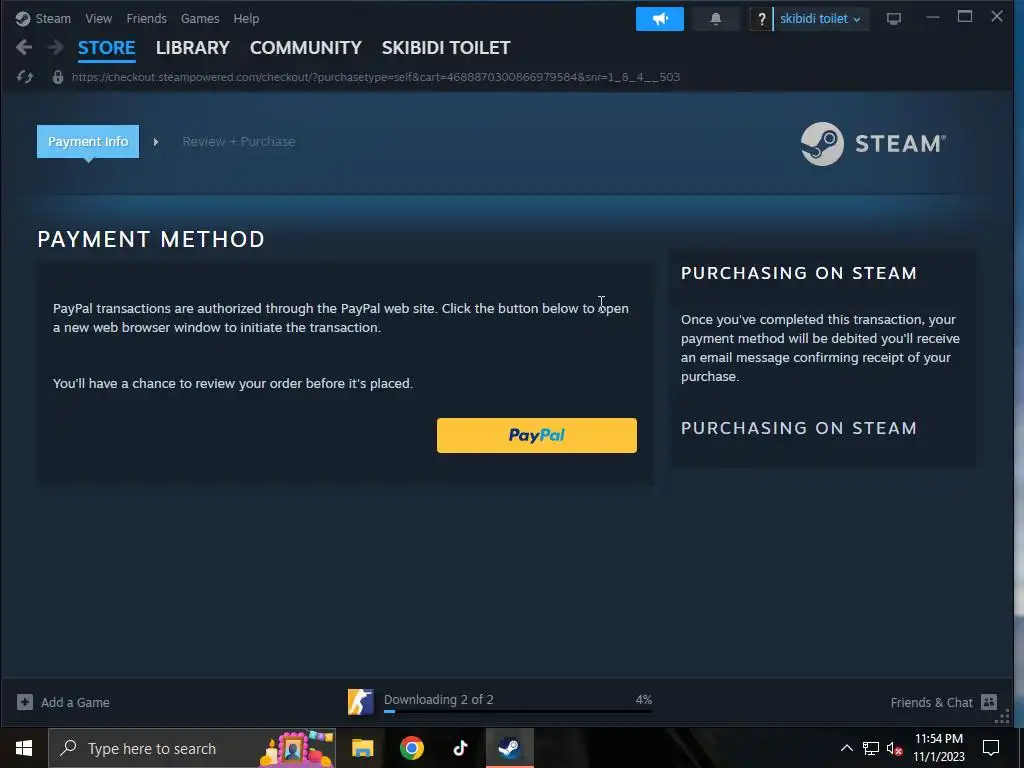1024x768 pixels.
Task: Click the PAYMENT METHOD heading
Action: [x=151, y=239]
